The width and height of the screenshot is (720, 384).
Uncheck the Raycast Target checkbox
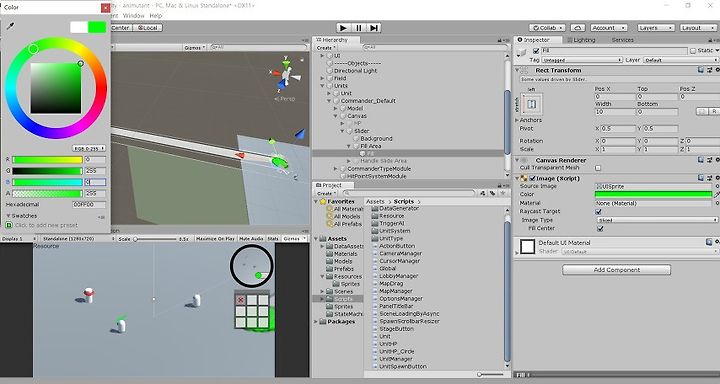[598, 212]
